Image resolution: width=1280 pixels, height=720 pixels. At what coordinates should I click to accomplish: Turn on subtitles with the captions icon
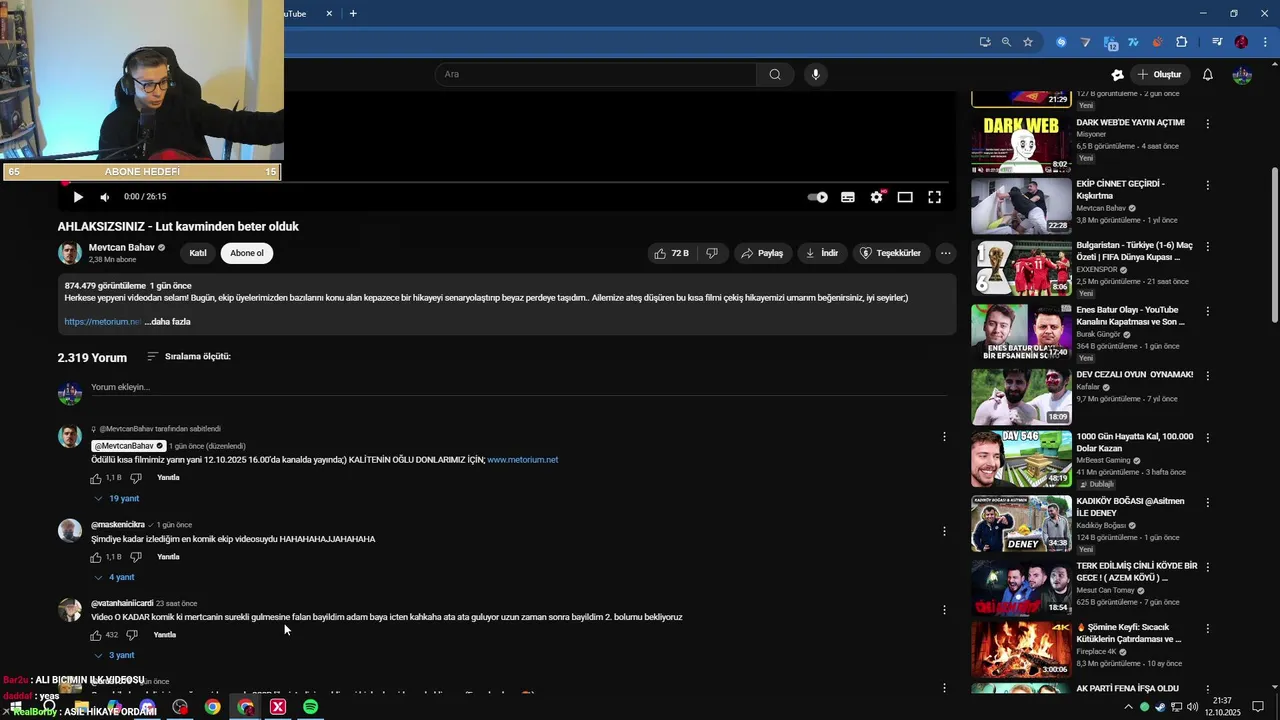click(848, 197)
